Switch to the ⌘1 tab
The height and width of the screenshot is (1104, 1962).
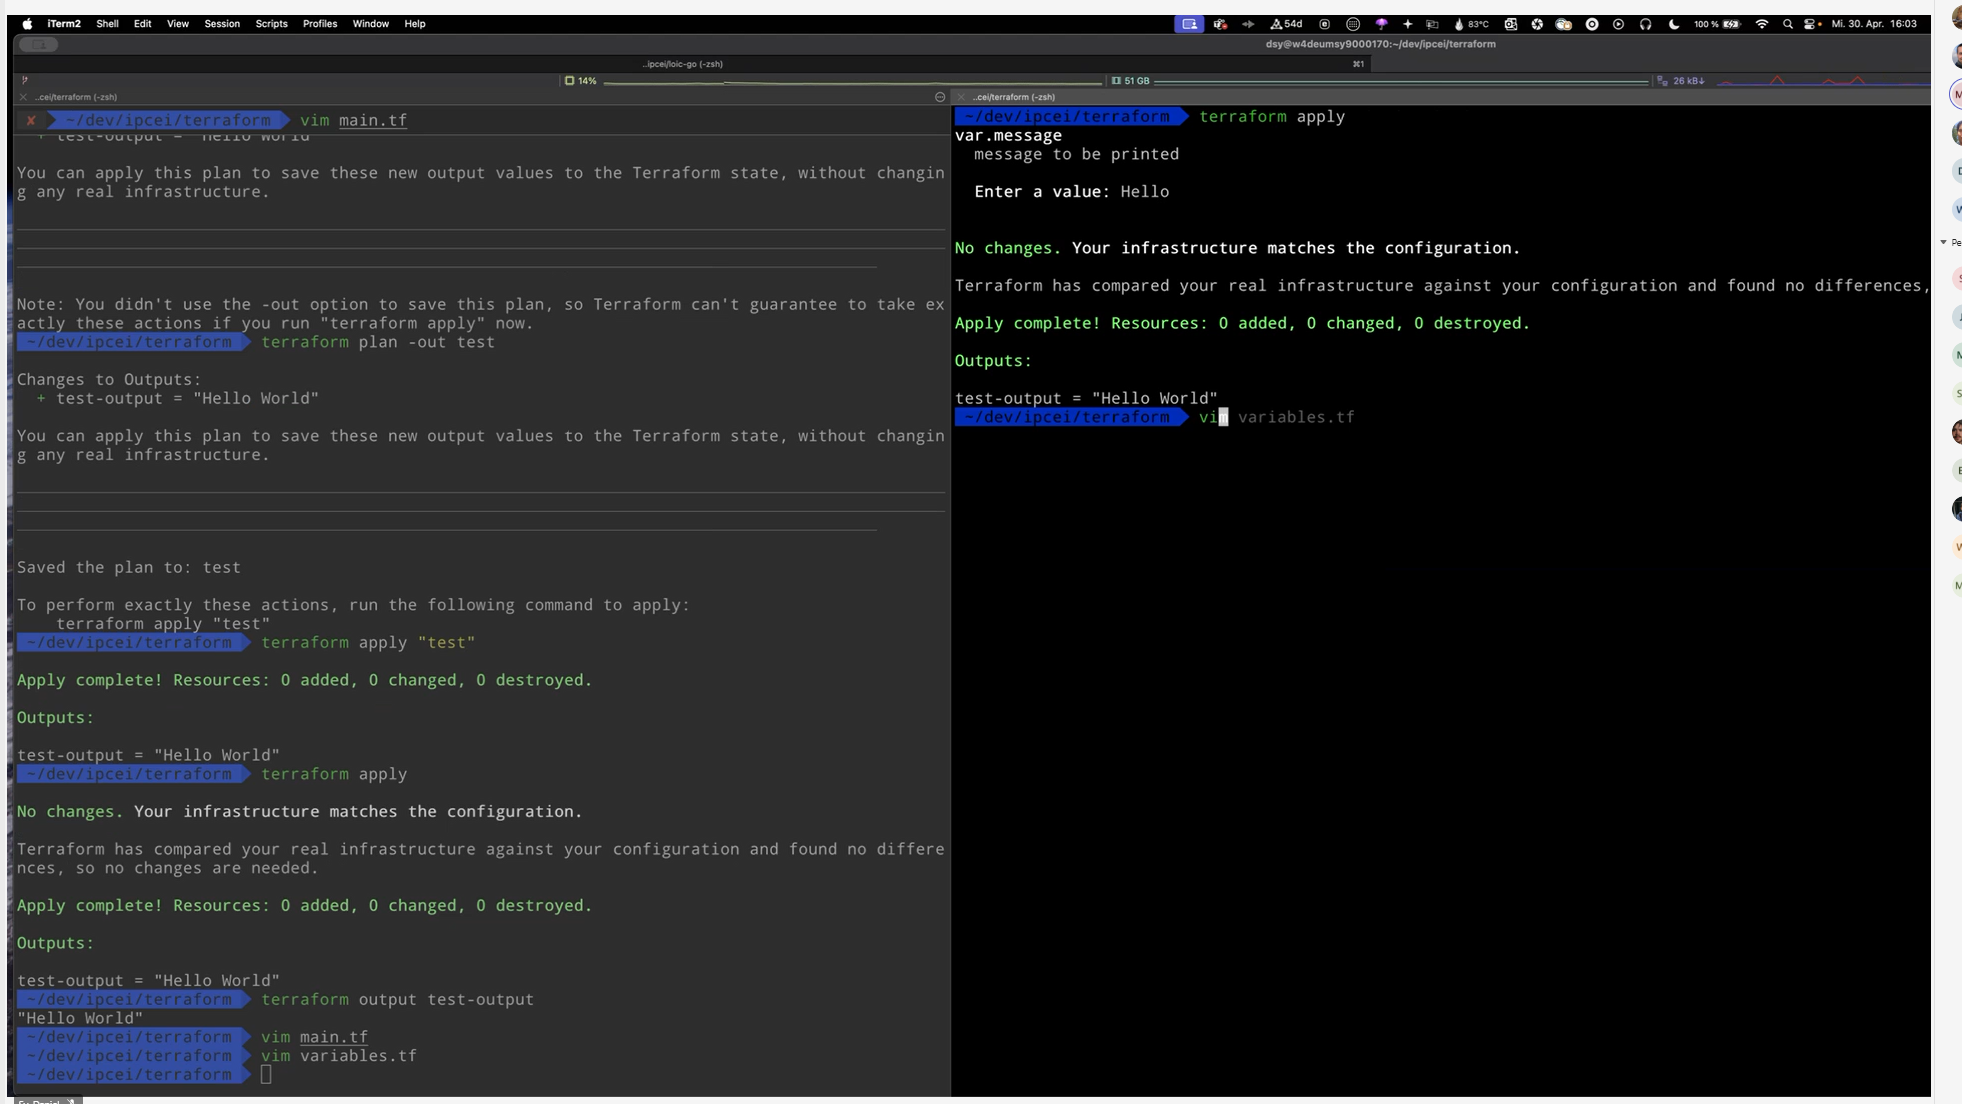point(1358,64)
